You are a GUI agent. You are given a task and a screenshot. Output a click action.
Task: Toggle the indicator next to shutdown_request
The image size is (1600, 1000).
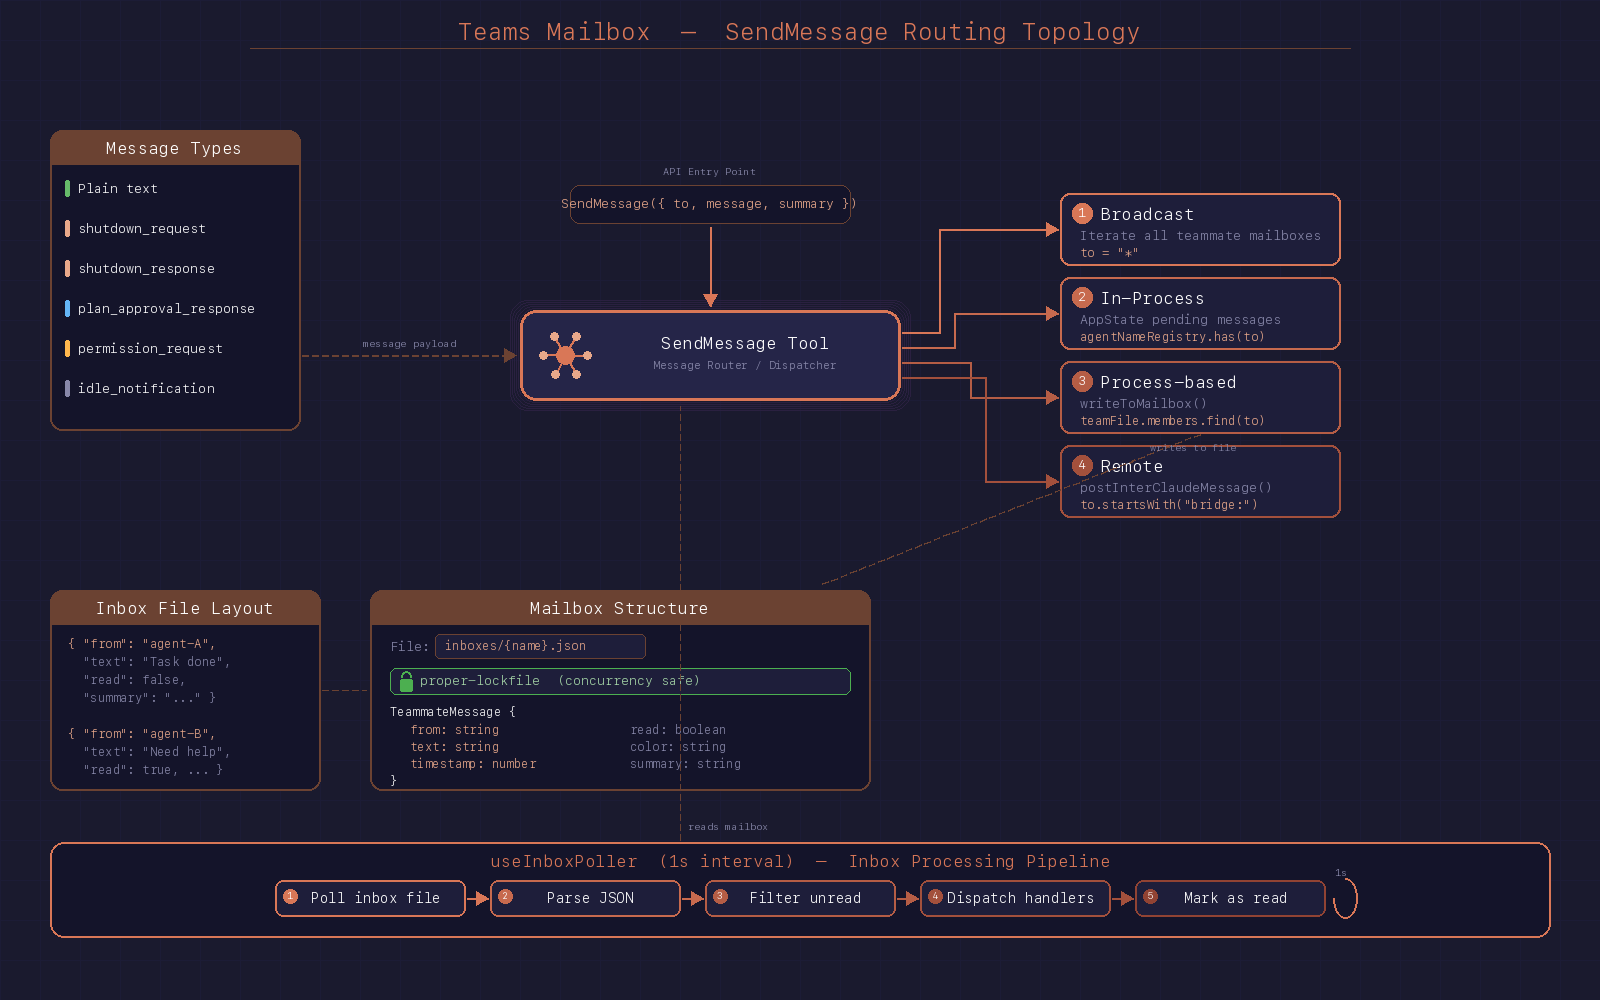coord(68,228)
